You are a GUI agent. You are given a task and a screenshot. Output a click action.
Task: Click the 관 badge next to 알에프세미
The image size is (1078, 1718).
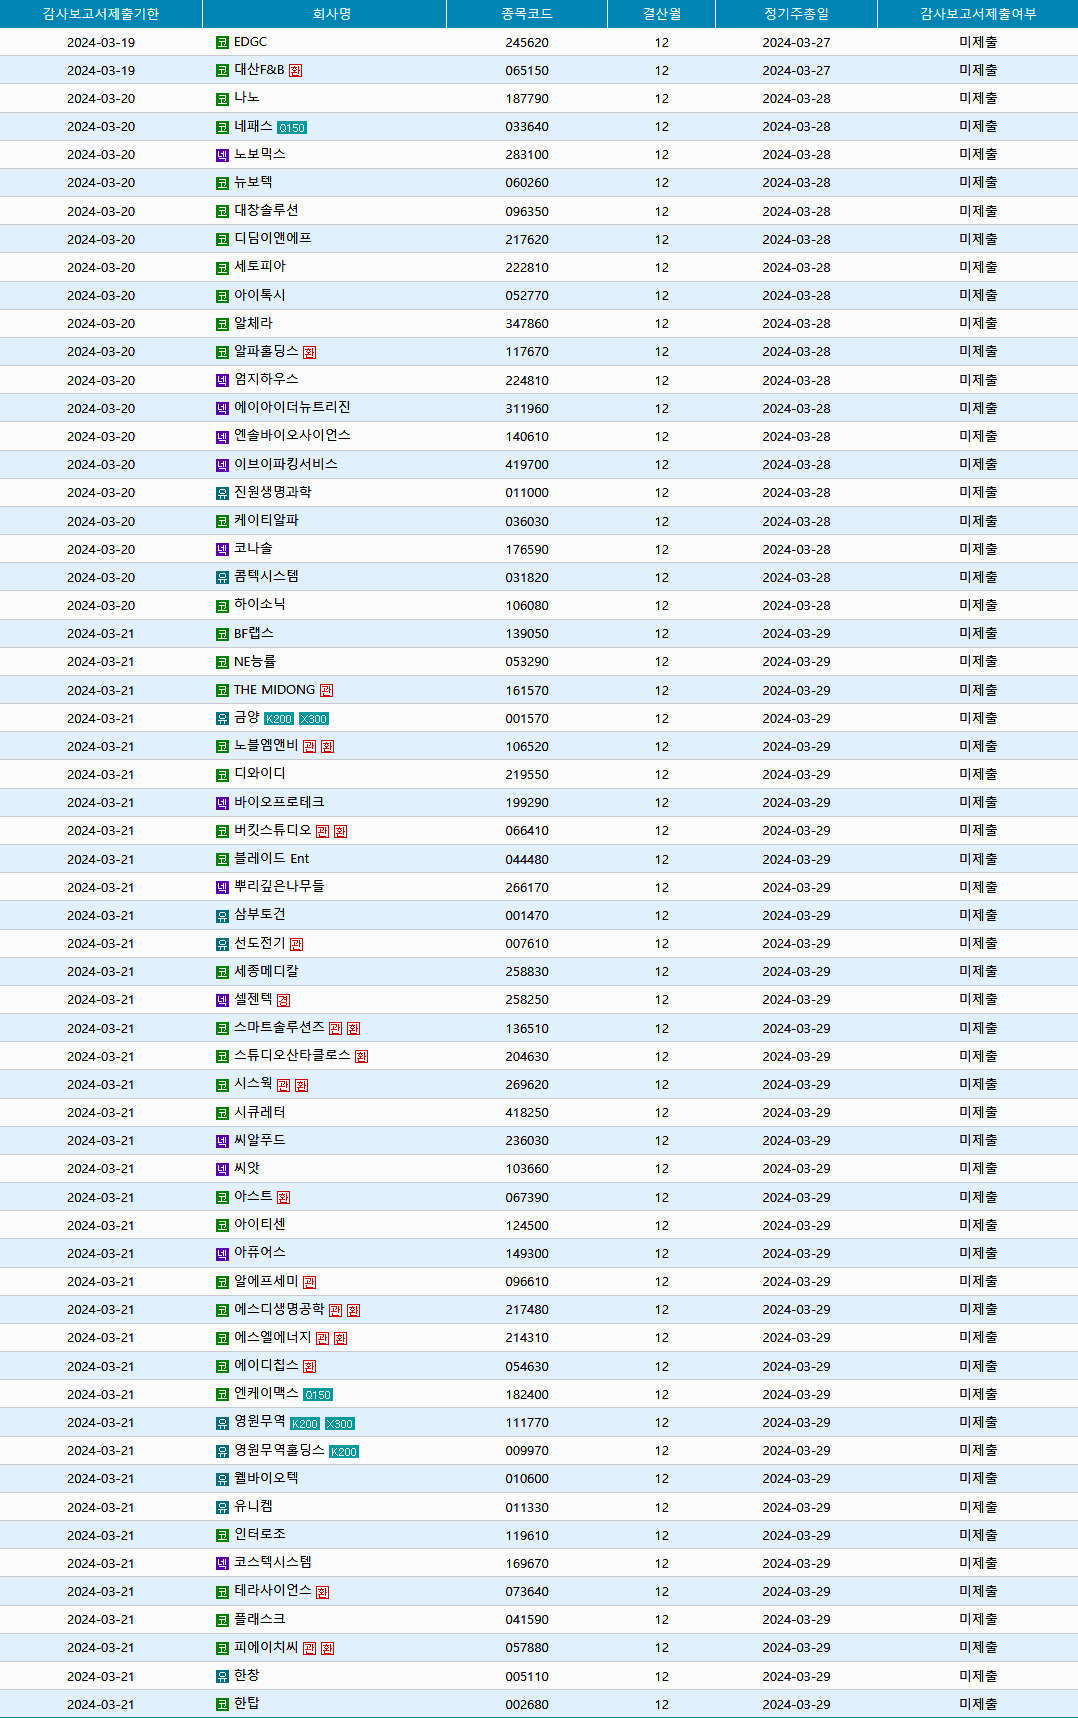[309, 1283]
